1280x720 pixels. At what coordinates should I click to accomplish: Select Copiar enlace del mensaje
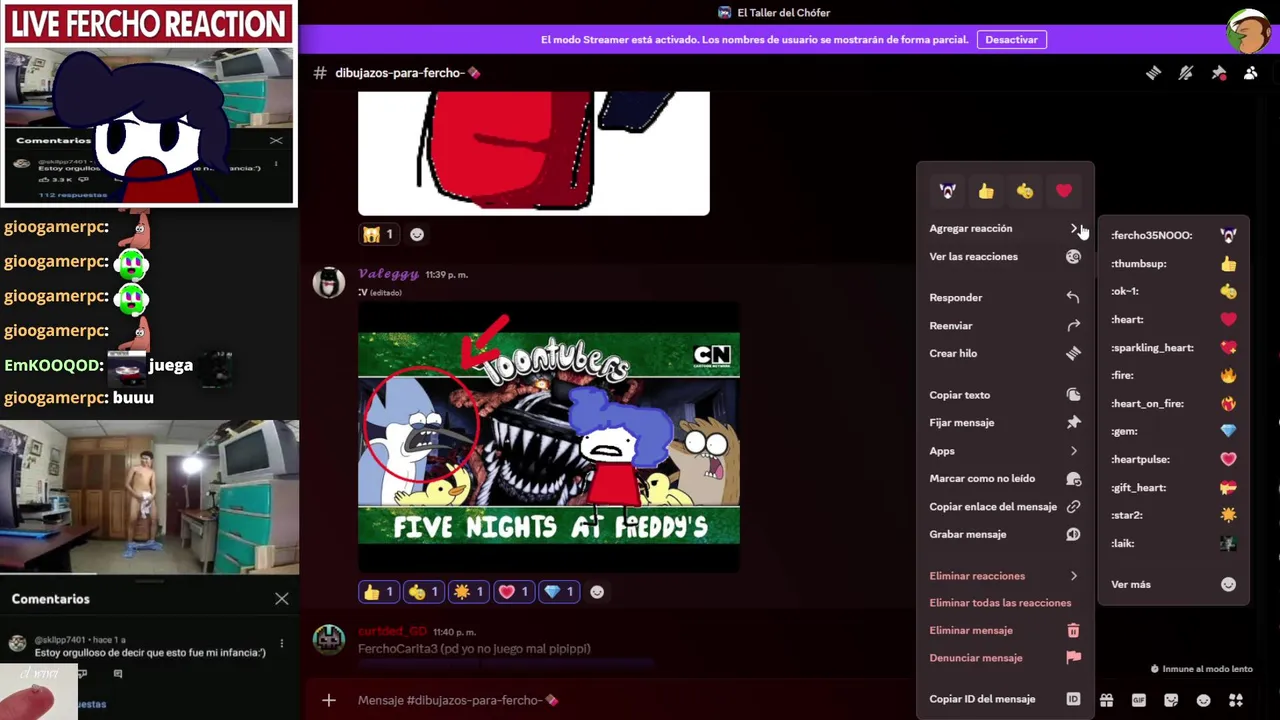pyautogui.click(x=1005, y=507)
